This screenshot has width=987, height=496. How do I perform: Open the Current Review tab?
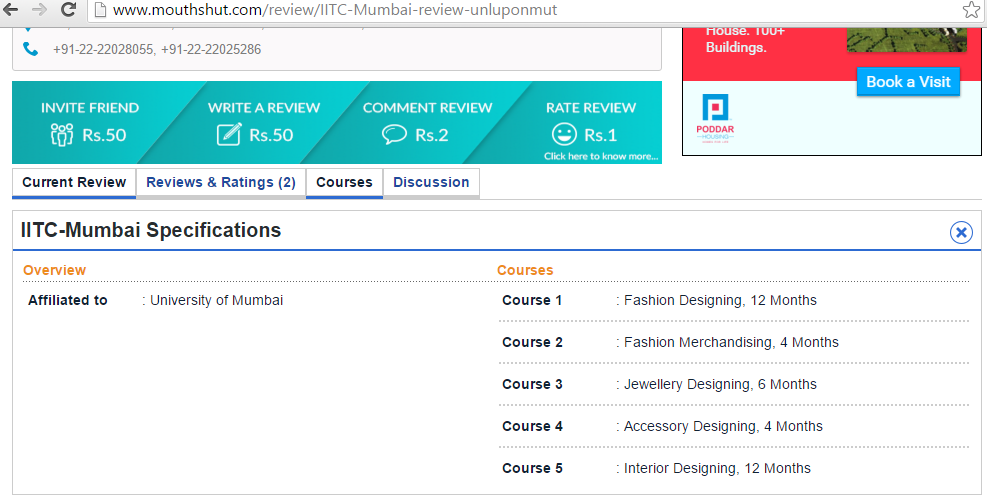74,183
